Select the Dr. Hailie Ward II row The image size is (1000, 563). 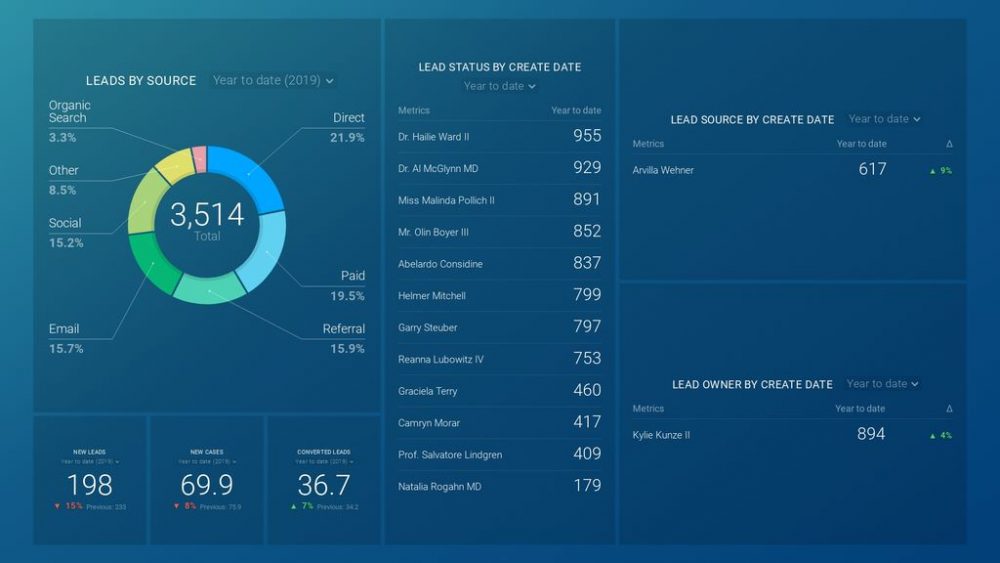(x=499, y=136)
